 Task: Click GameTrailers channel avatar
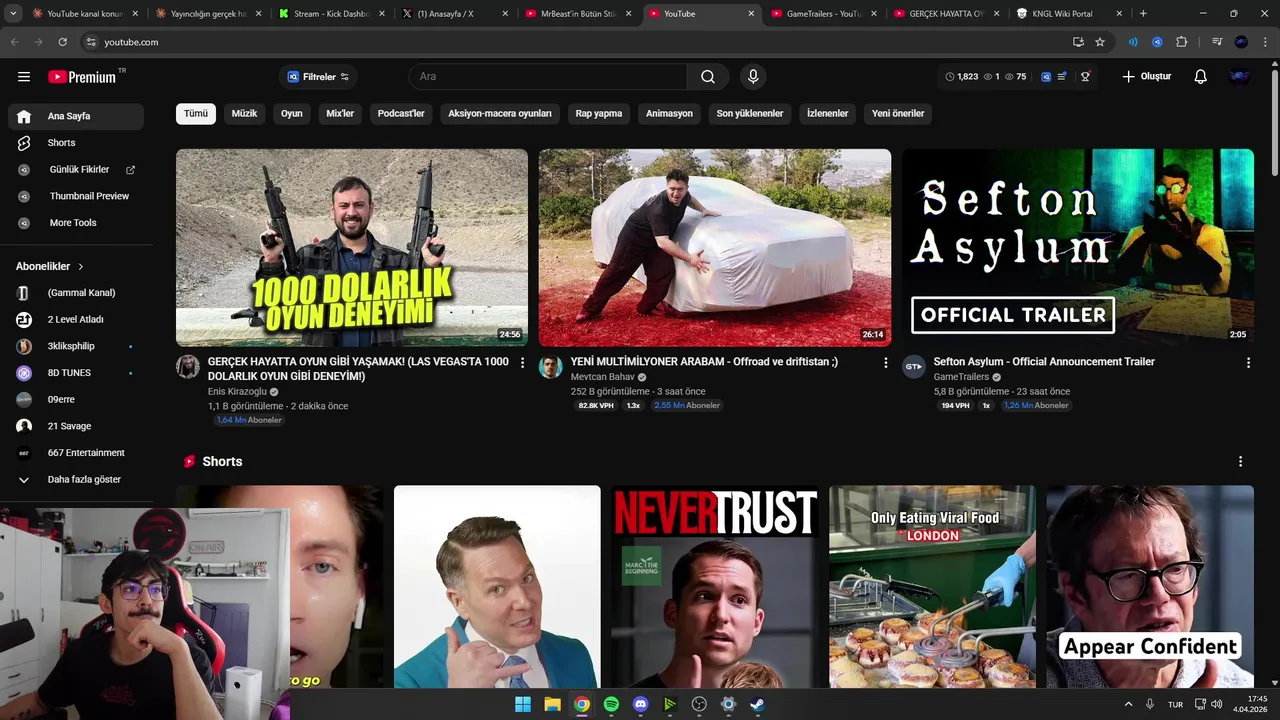(914, 367)
